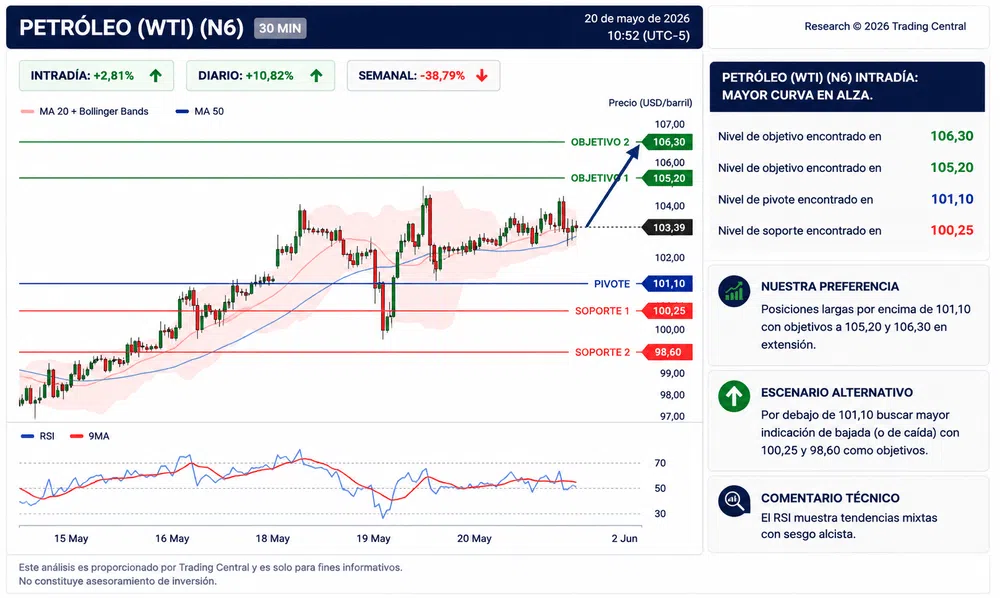Click the NUESTRA PREFERENCIA heading
Image resolution: width=1000 pixels, height=598 pixels.
pyautogui.click(x=830, y=286)
